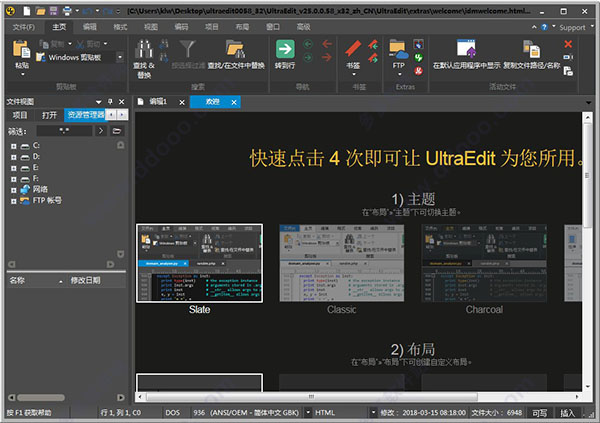The width and height of the screenshot is (600, 423).
Task: Click the DOS line ending status entry
Action: (173, 413)
